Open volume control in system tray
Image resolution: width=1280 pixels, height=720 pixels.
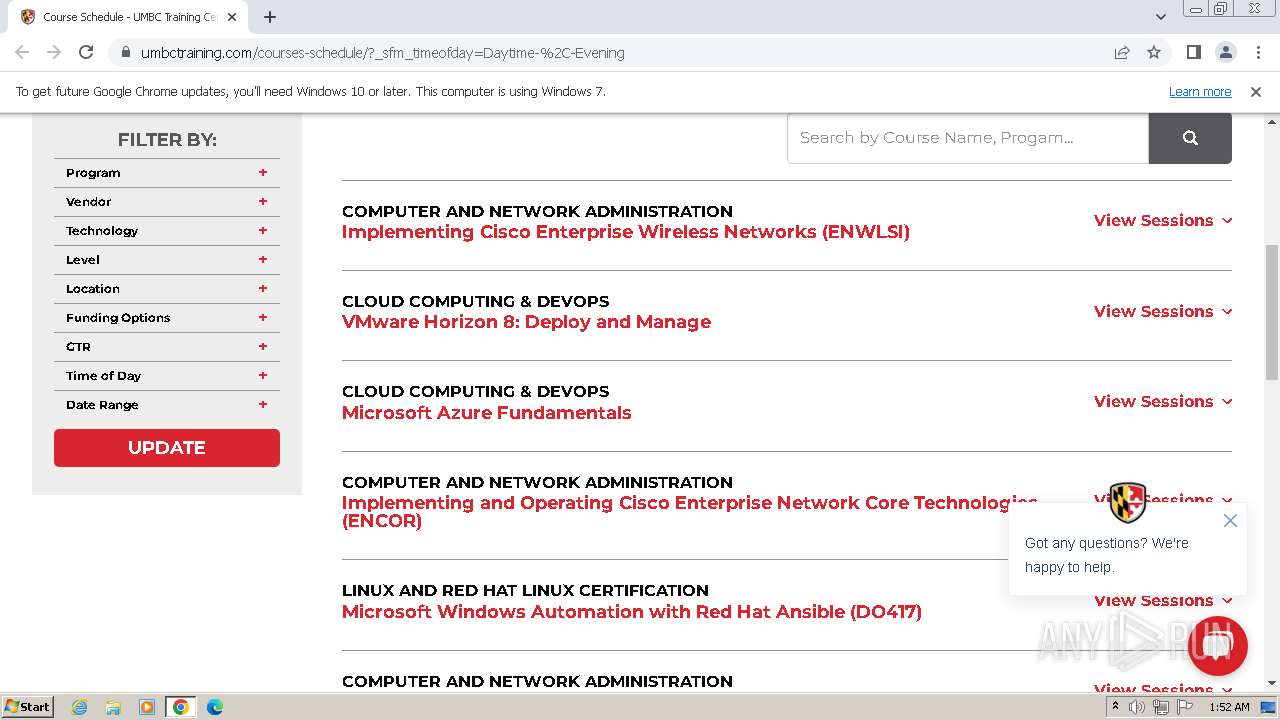point(1137,707)
